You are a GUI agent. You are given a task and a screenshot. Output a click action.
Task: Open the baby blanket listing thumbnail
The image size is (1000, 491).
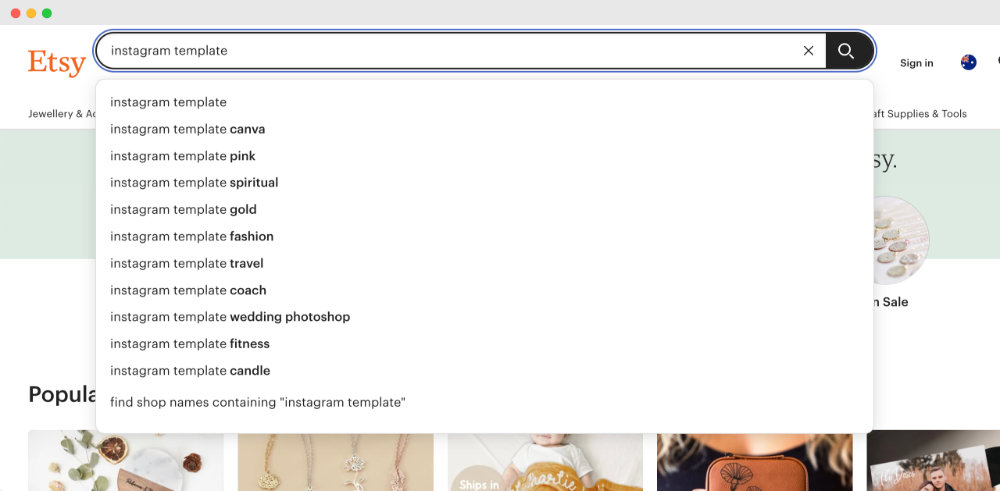click(x=545, y=462)
